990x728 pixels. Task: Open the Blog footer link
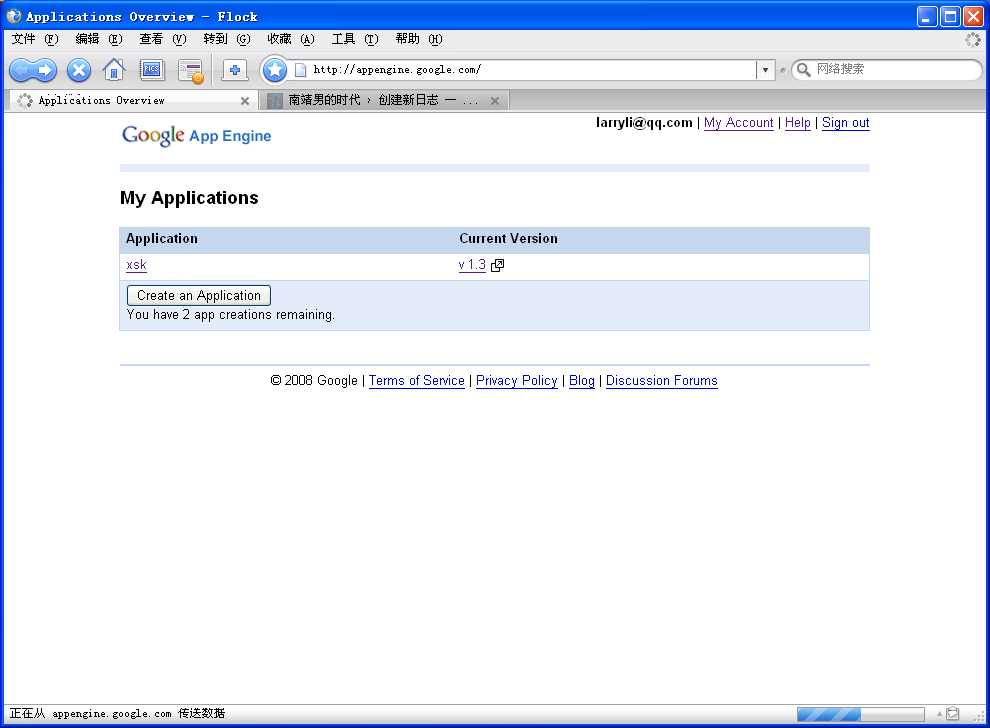pyautogui.click(x=581, y=381)
